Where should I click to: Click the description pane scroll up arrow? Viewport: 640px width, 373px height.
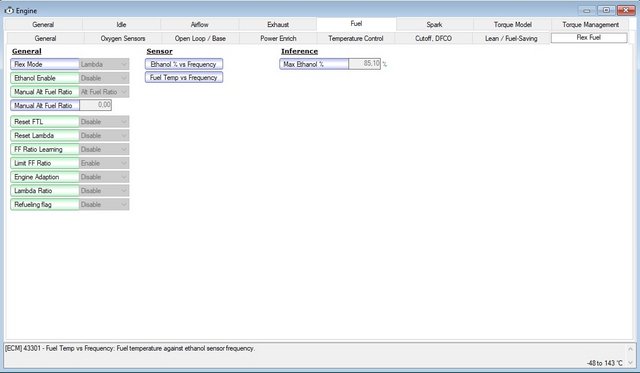pos(630,349)
